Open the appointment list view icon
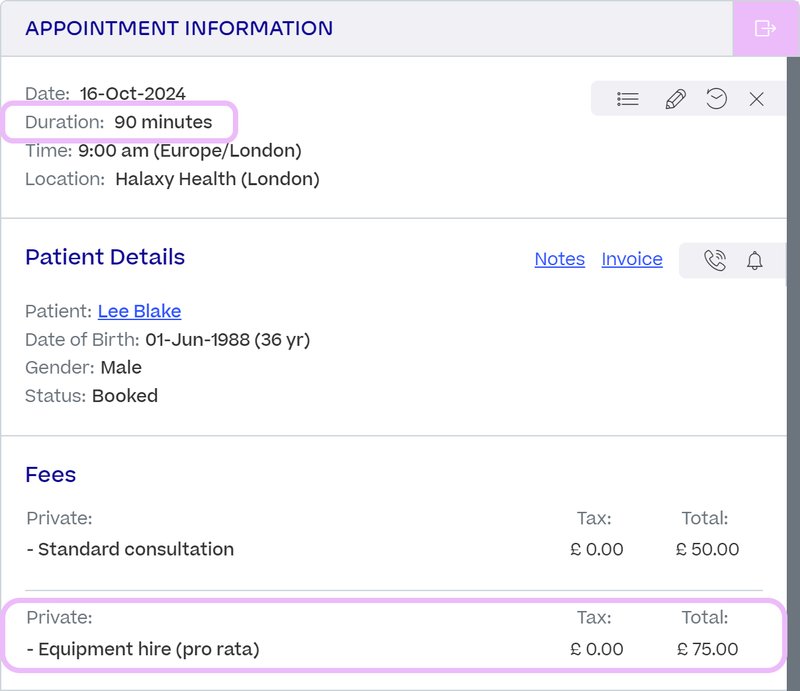The width and height of the screenshot is (800, 691). 628,98
